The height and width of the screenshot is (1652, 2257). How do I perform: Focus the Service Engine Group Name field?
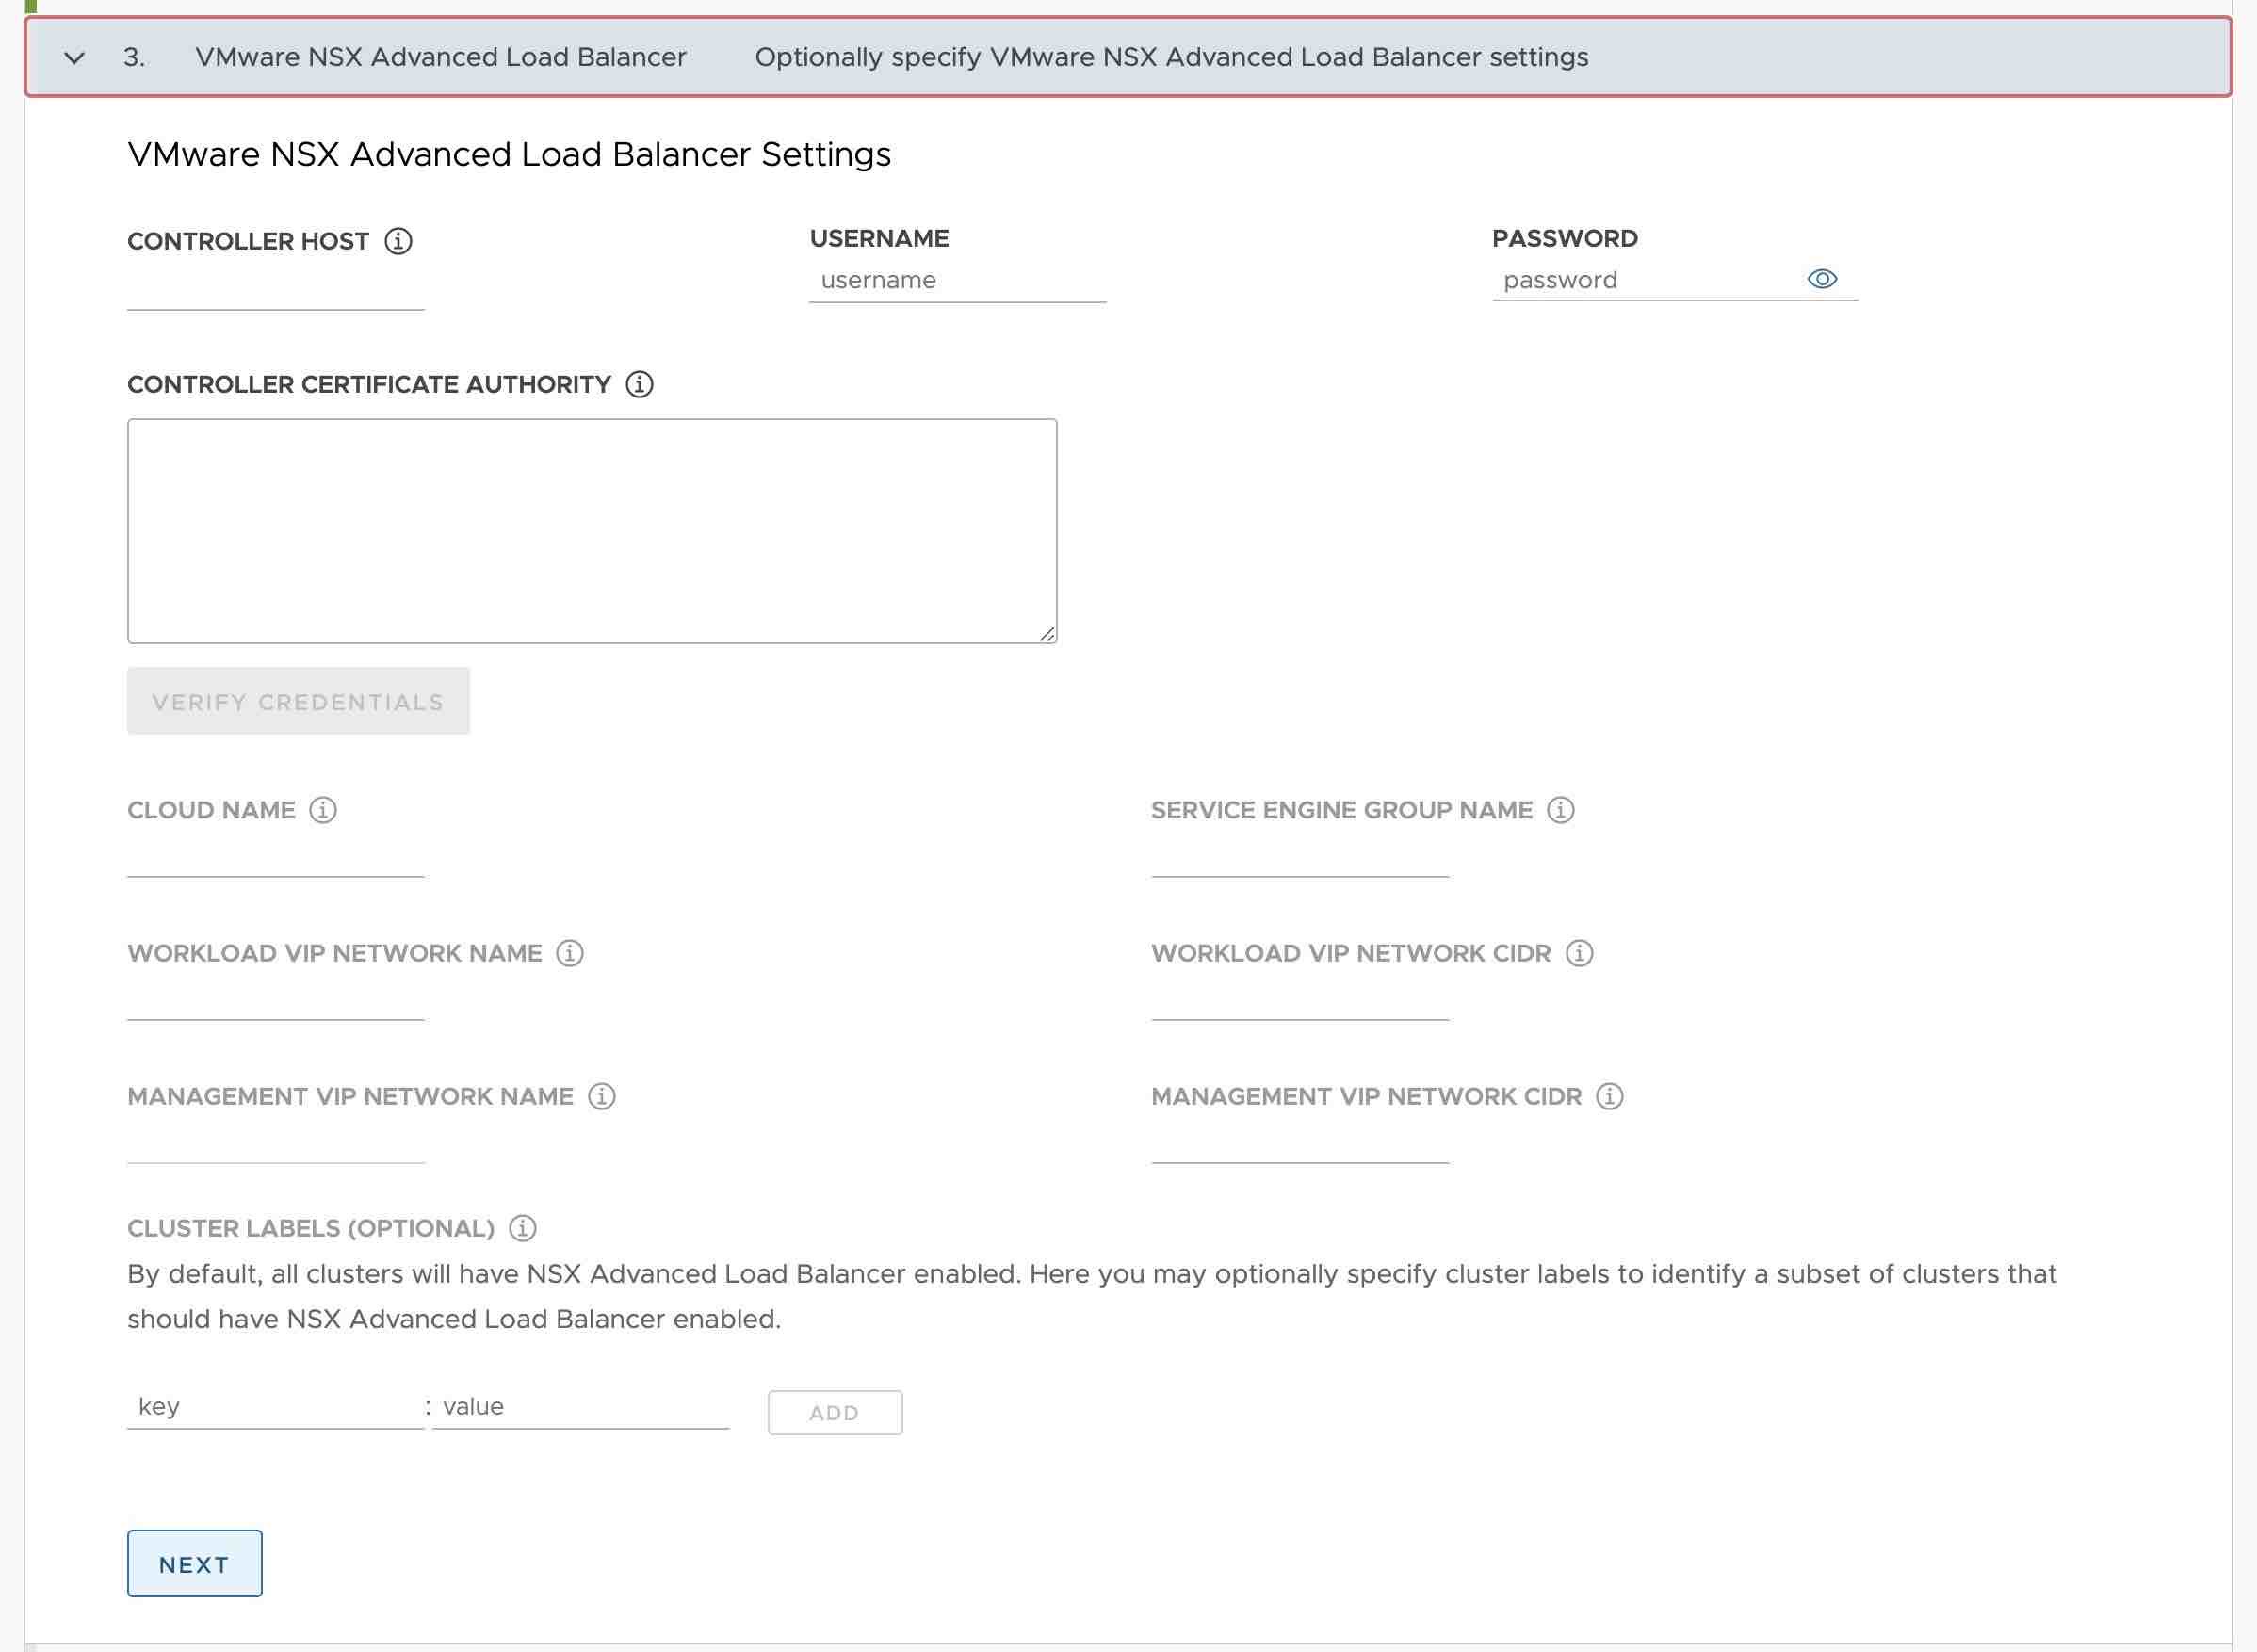tap(1300, 856)
